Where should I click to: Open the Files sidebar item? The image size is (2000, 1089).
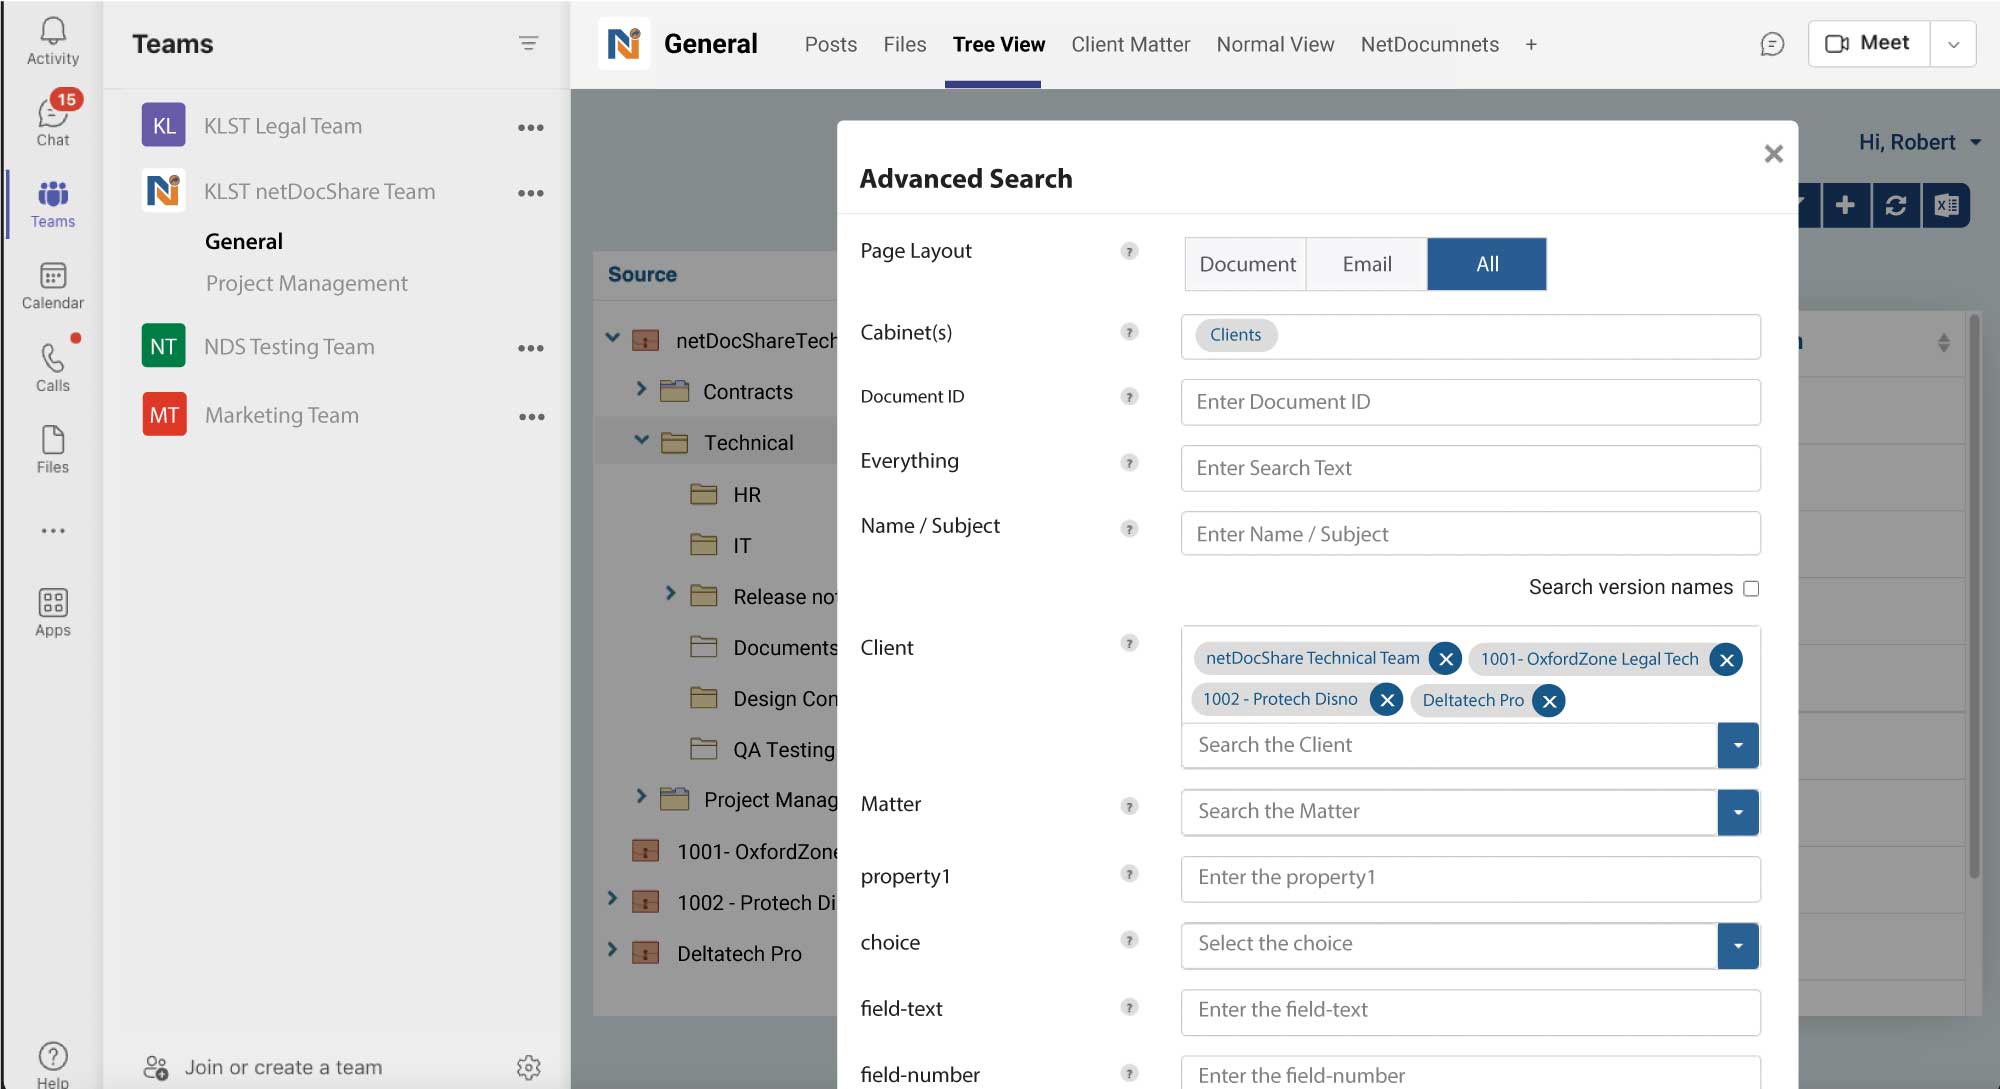click(53, 449)
